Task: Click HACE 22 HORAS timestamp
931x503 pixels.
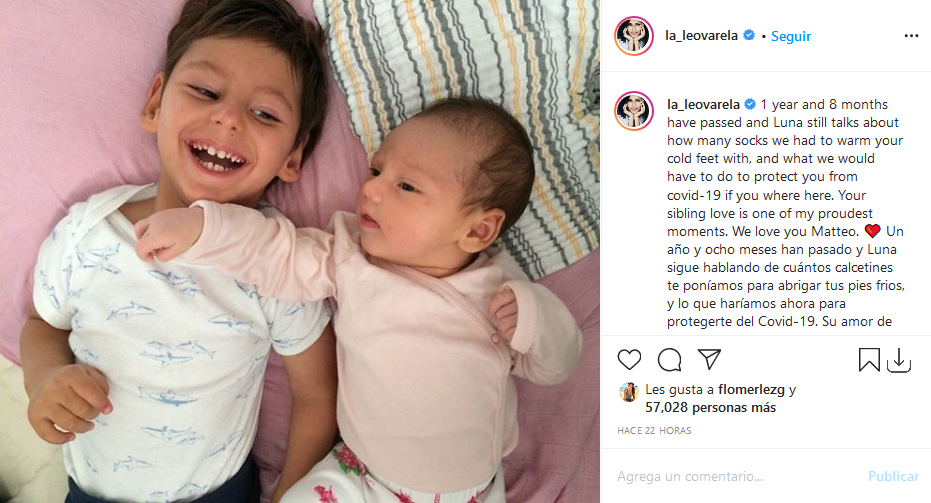Action: [x=654, y=431]
